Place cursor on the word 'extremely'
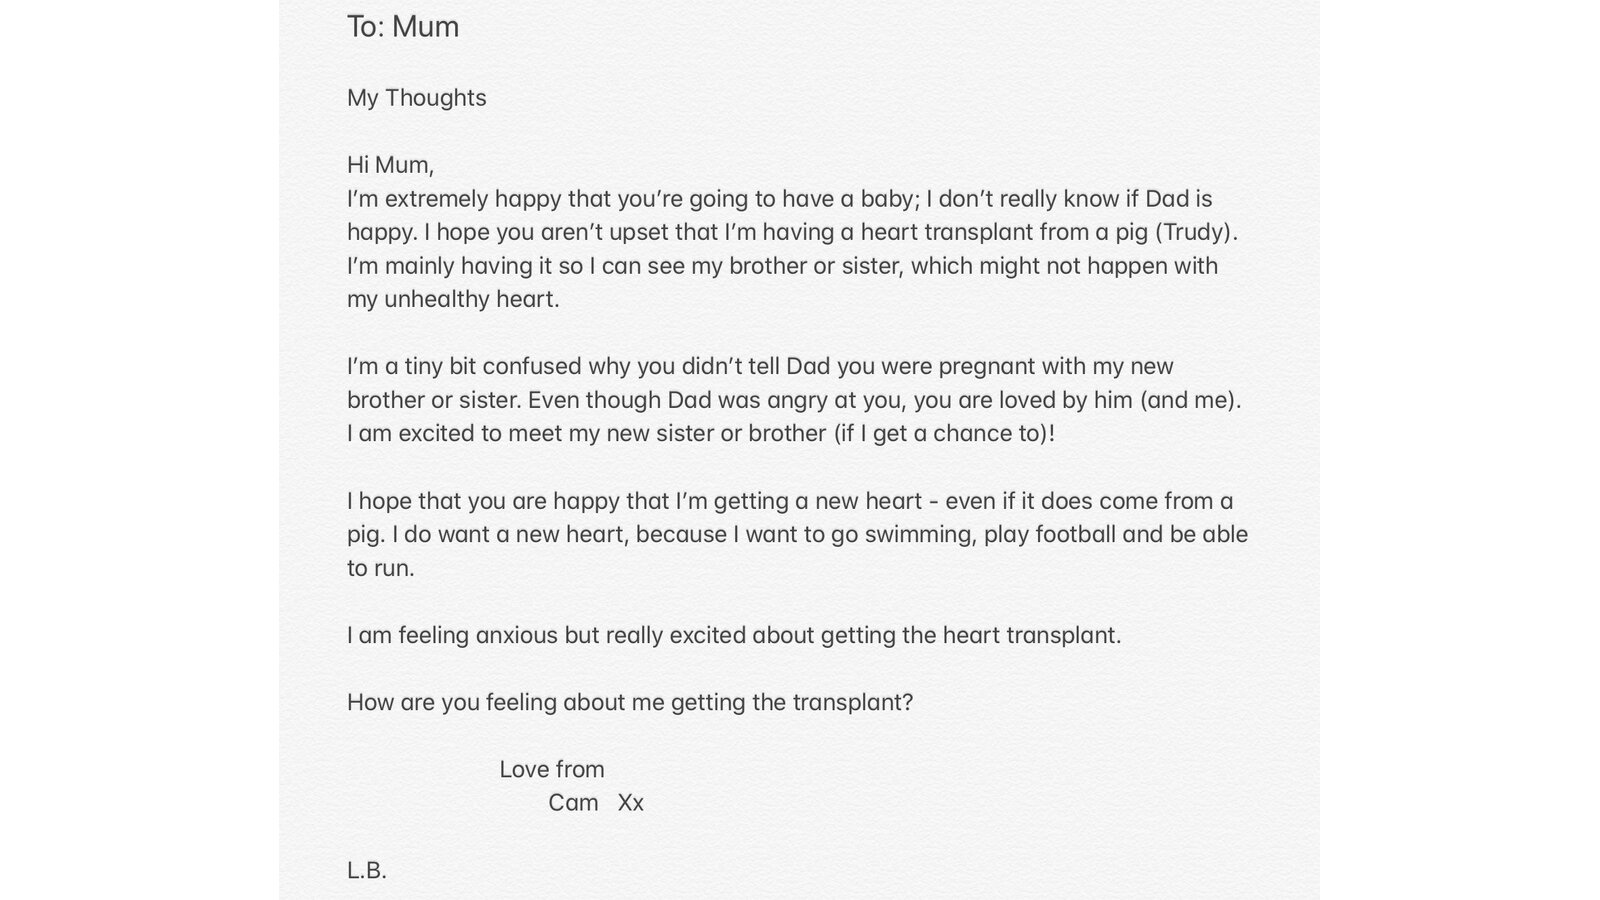Viewport: 1600px width, 900px height. (x=436, y=199)
